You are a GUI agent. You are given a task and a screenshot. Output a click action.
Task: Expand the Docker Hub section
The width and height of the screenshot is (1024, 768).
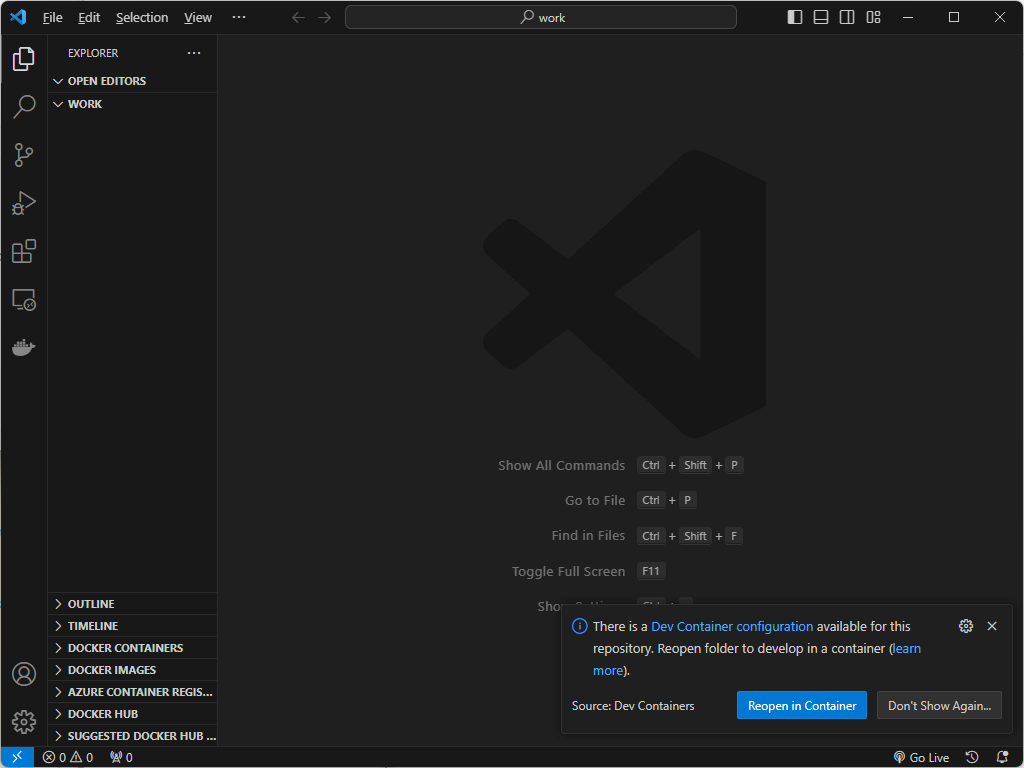133,714
